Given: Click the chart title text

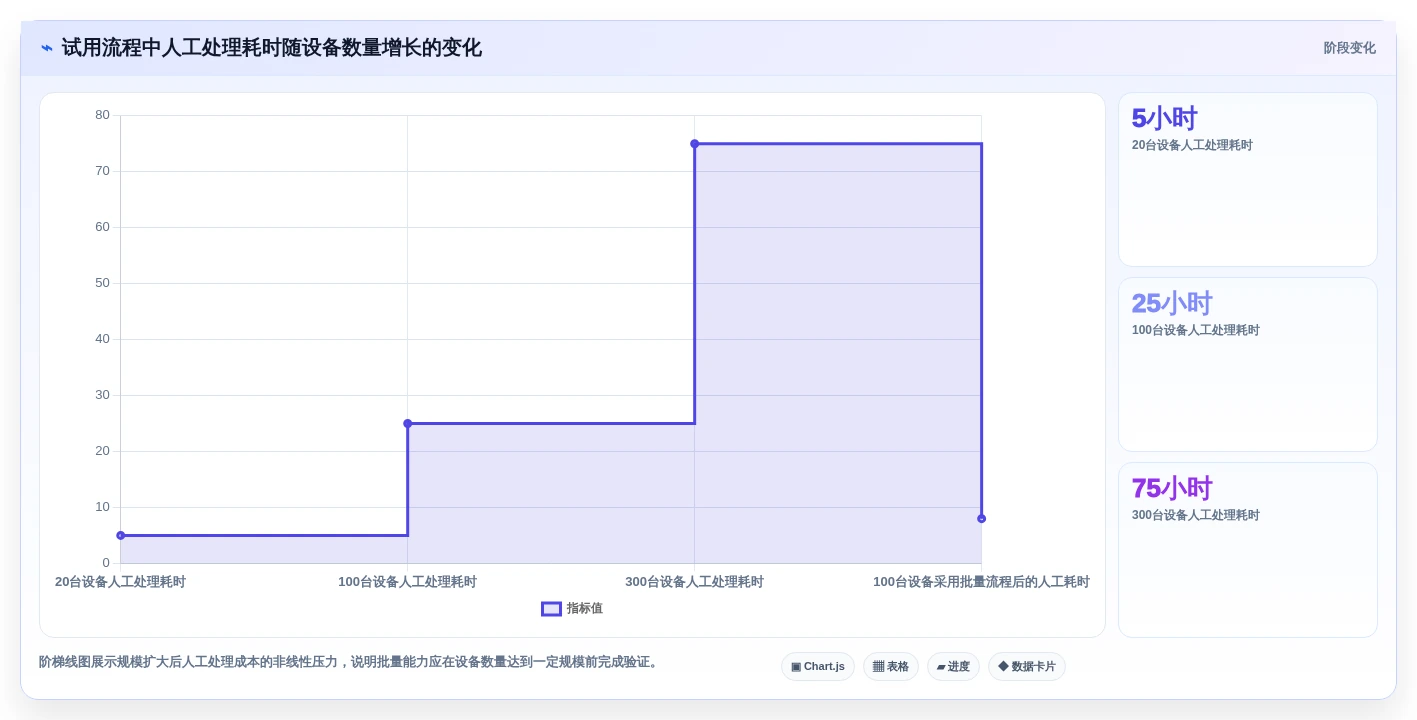Looking at the screenshot, I should click(x=271, y=48).
